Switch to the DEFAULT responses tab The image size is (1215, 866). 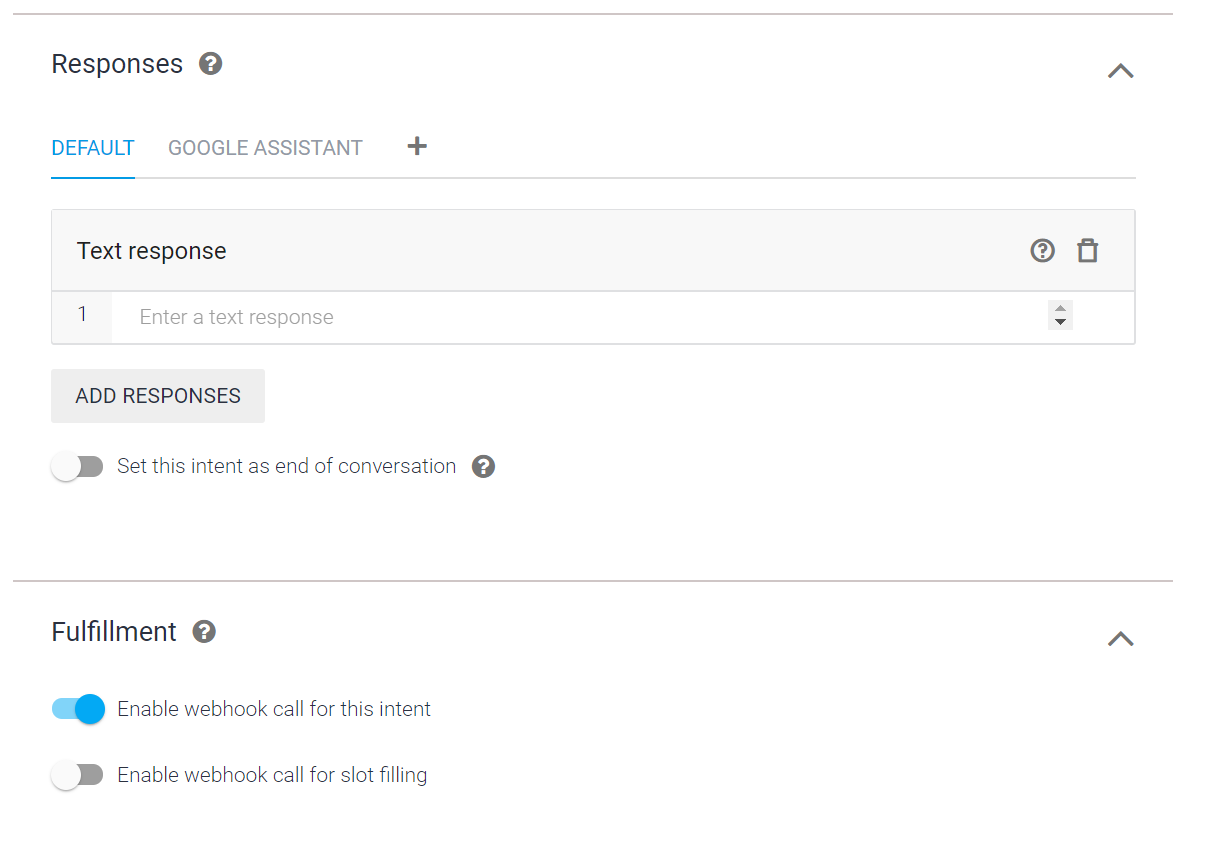[x=93, y=148]
